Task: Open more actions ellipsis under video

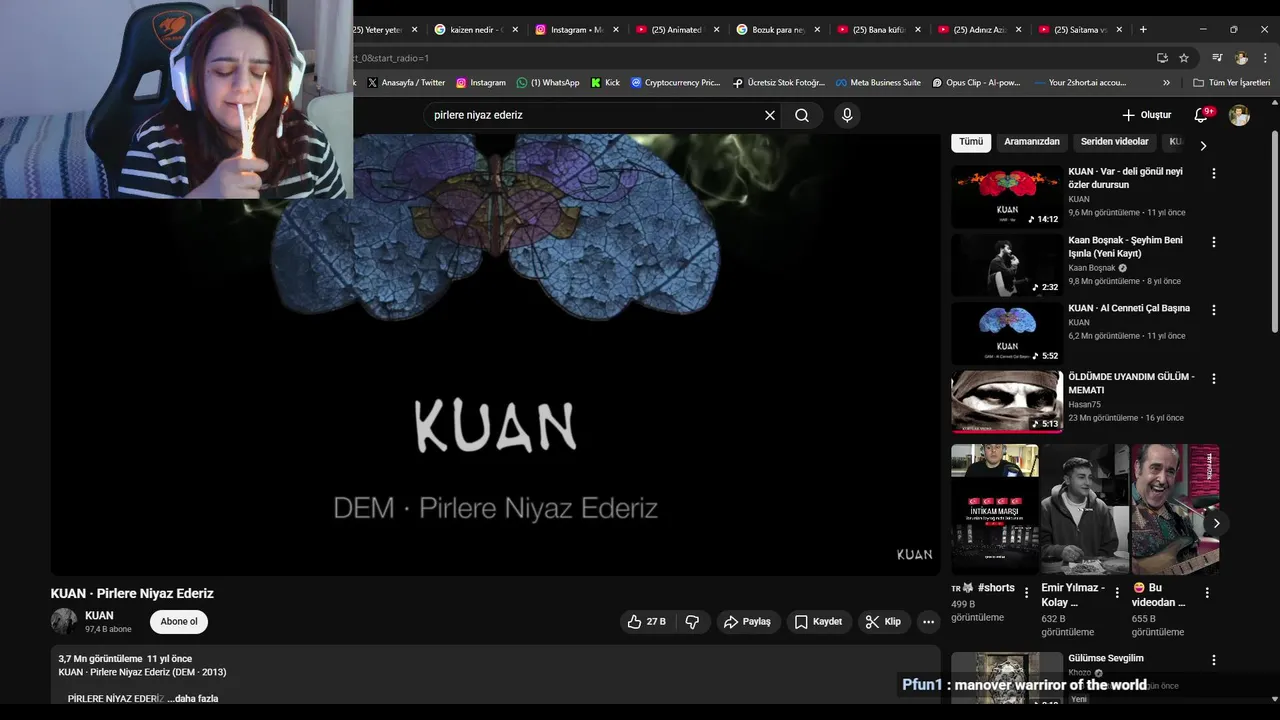Action: (928, 622)
